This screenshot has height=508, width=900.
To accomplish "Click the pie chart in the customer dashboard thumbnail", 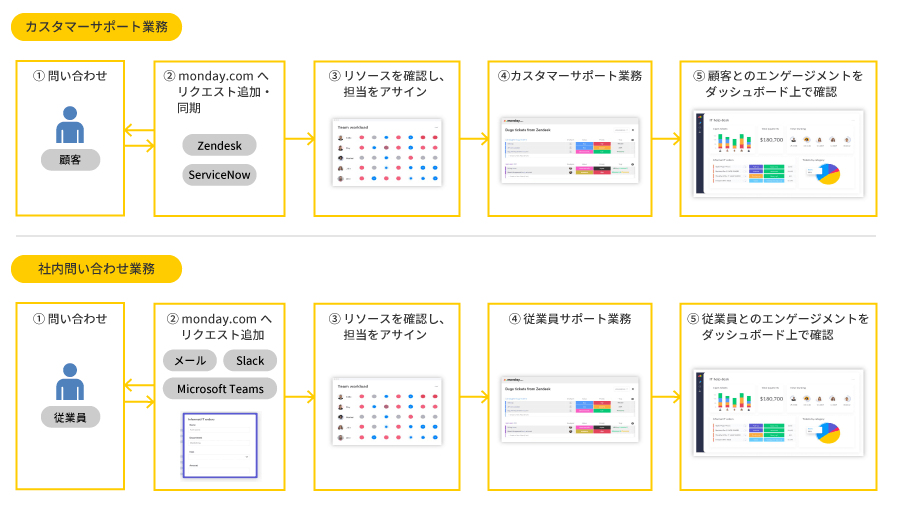I will 828,174.
